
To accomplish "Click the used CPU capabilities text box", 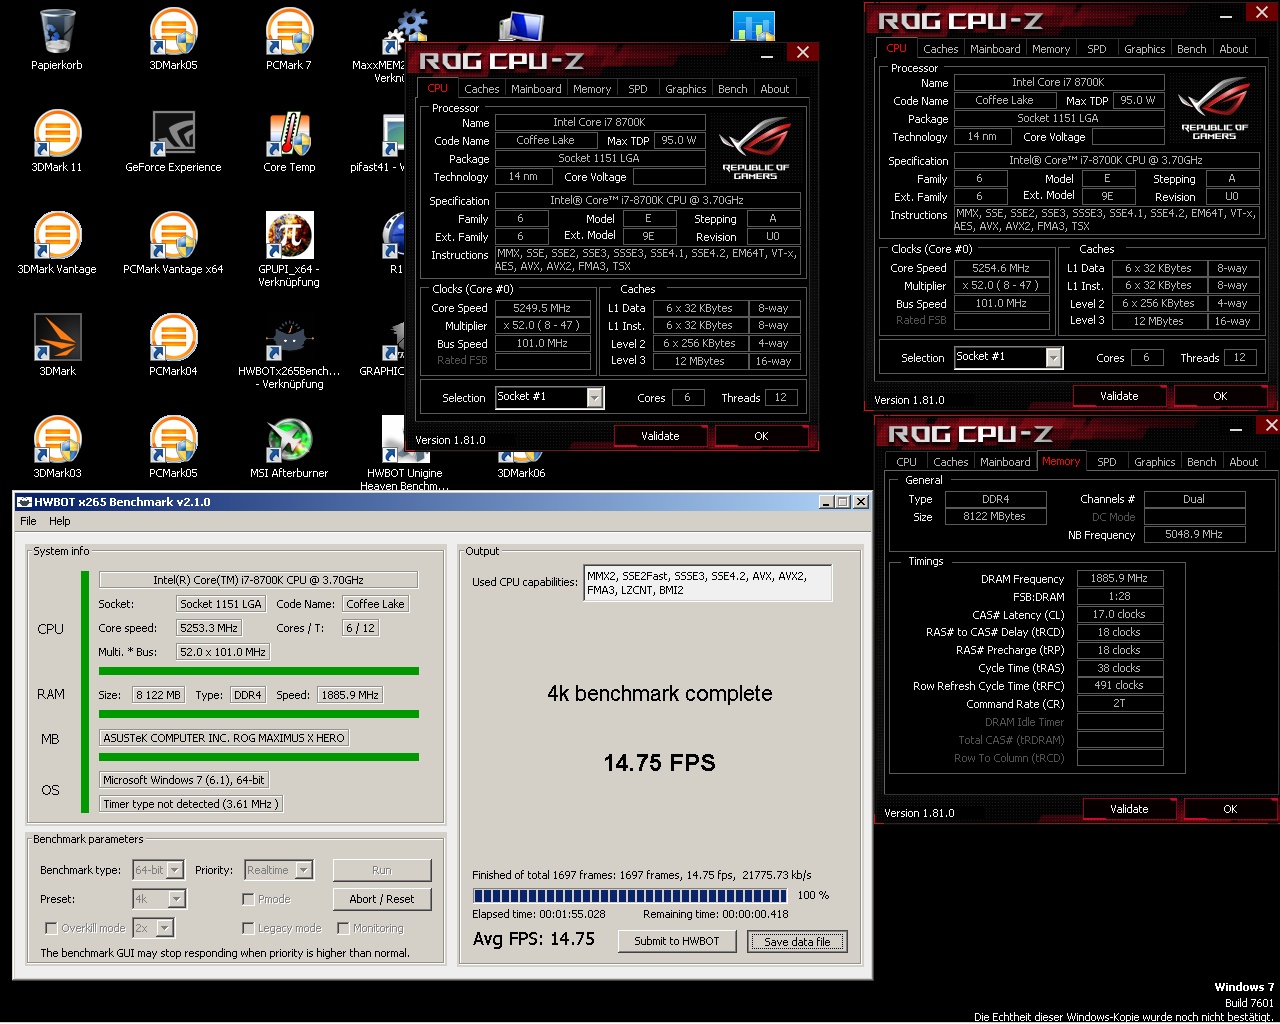I will click(x=708, y=583).
